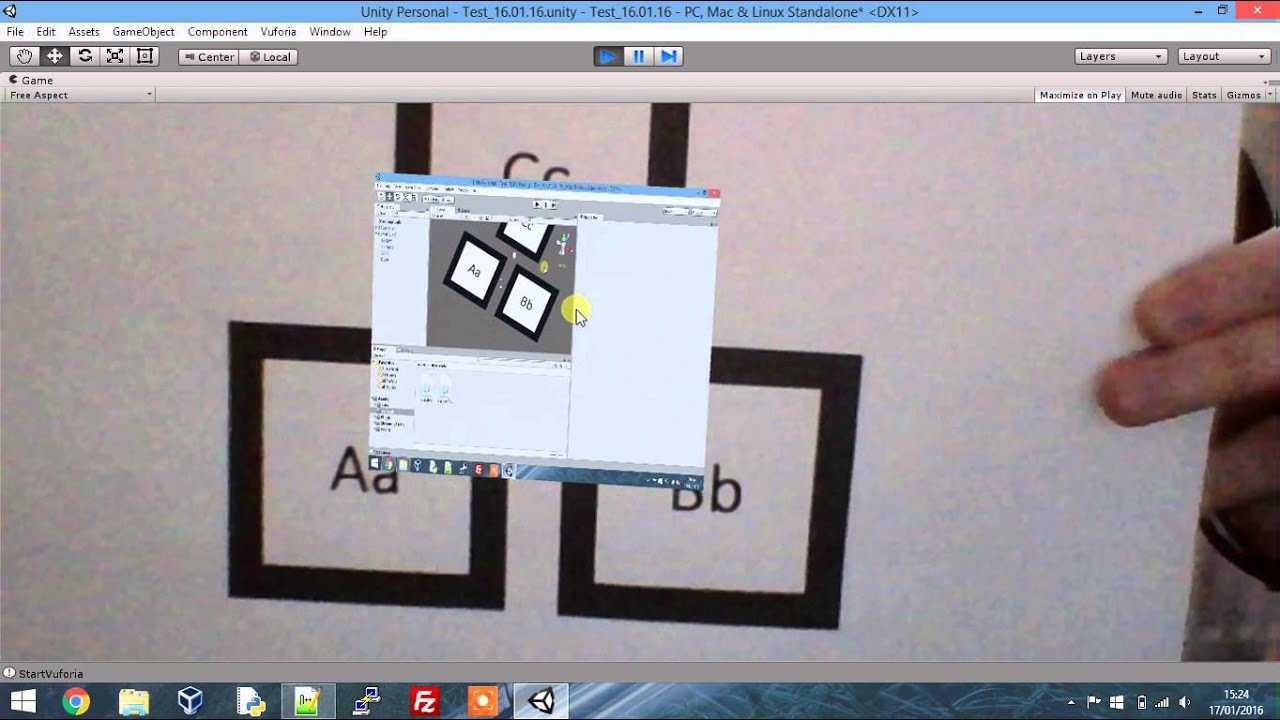Switch to Unity in the taskbar
1280x720 pixels.
(x=541, y=702)
